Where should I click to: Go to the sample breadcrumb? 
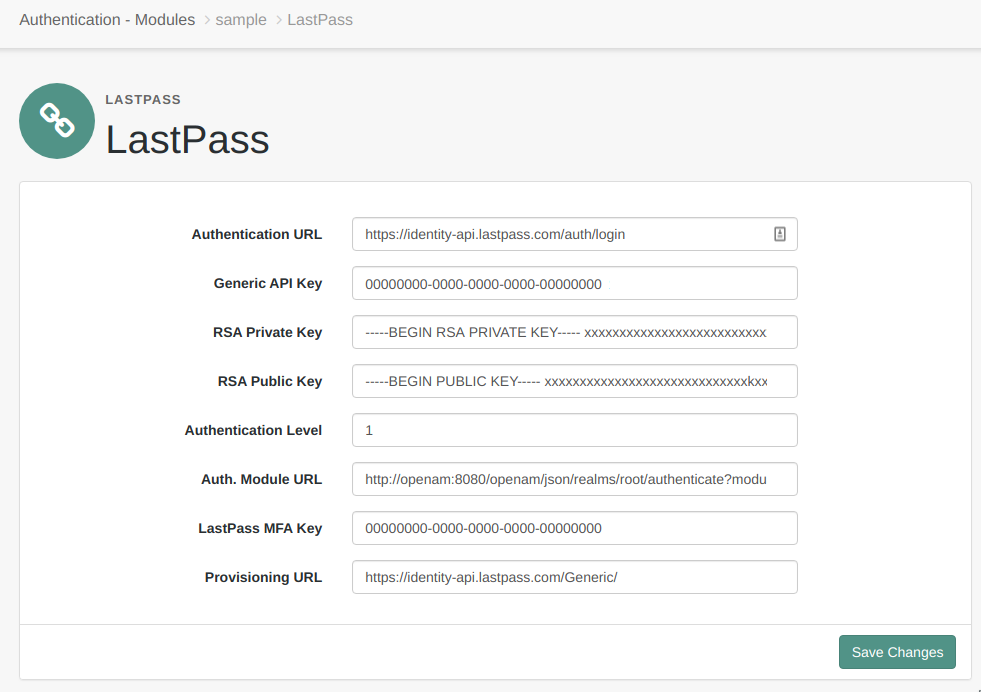(x=241, y=20)
